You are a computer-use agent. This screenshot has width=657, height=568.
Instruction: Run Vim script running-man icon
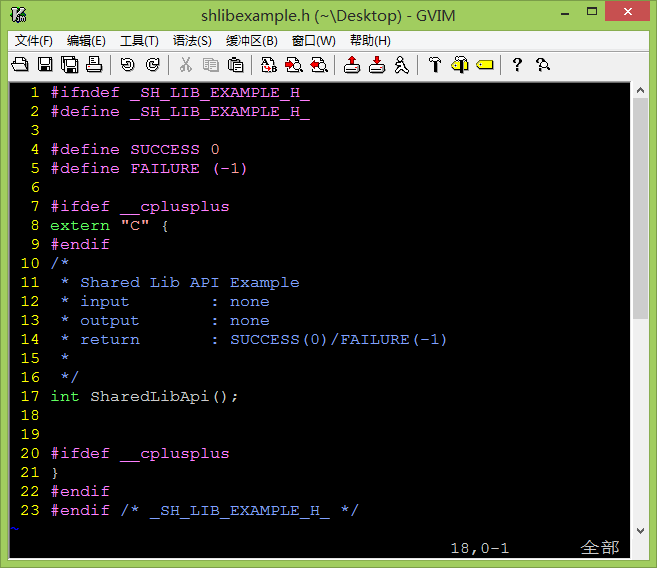coord(401,65)
